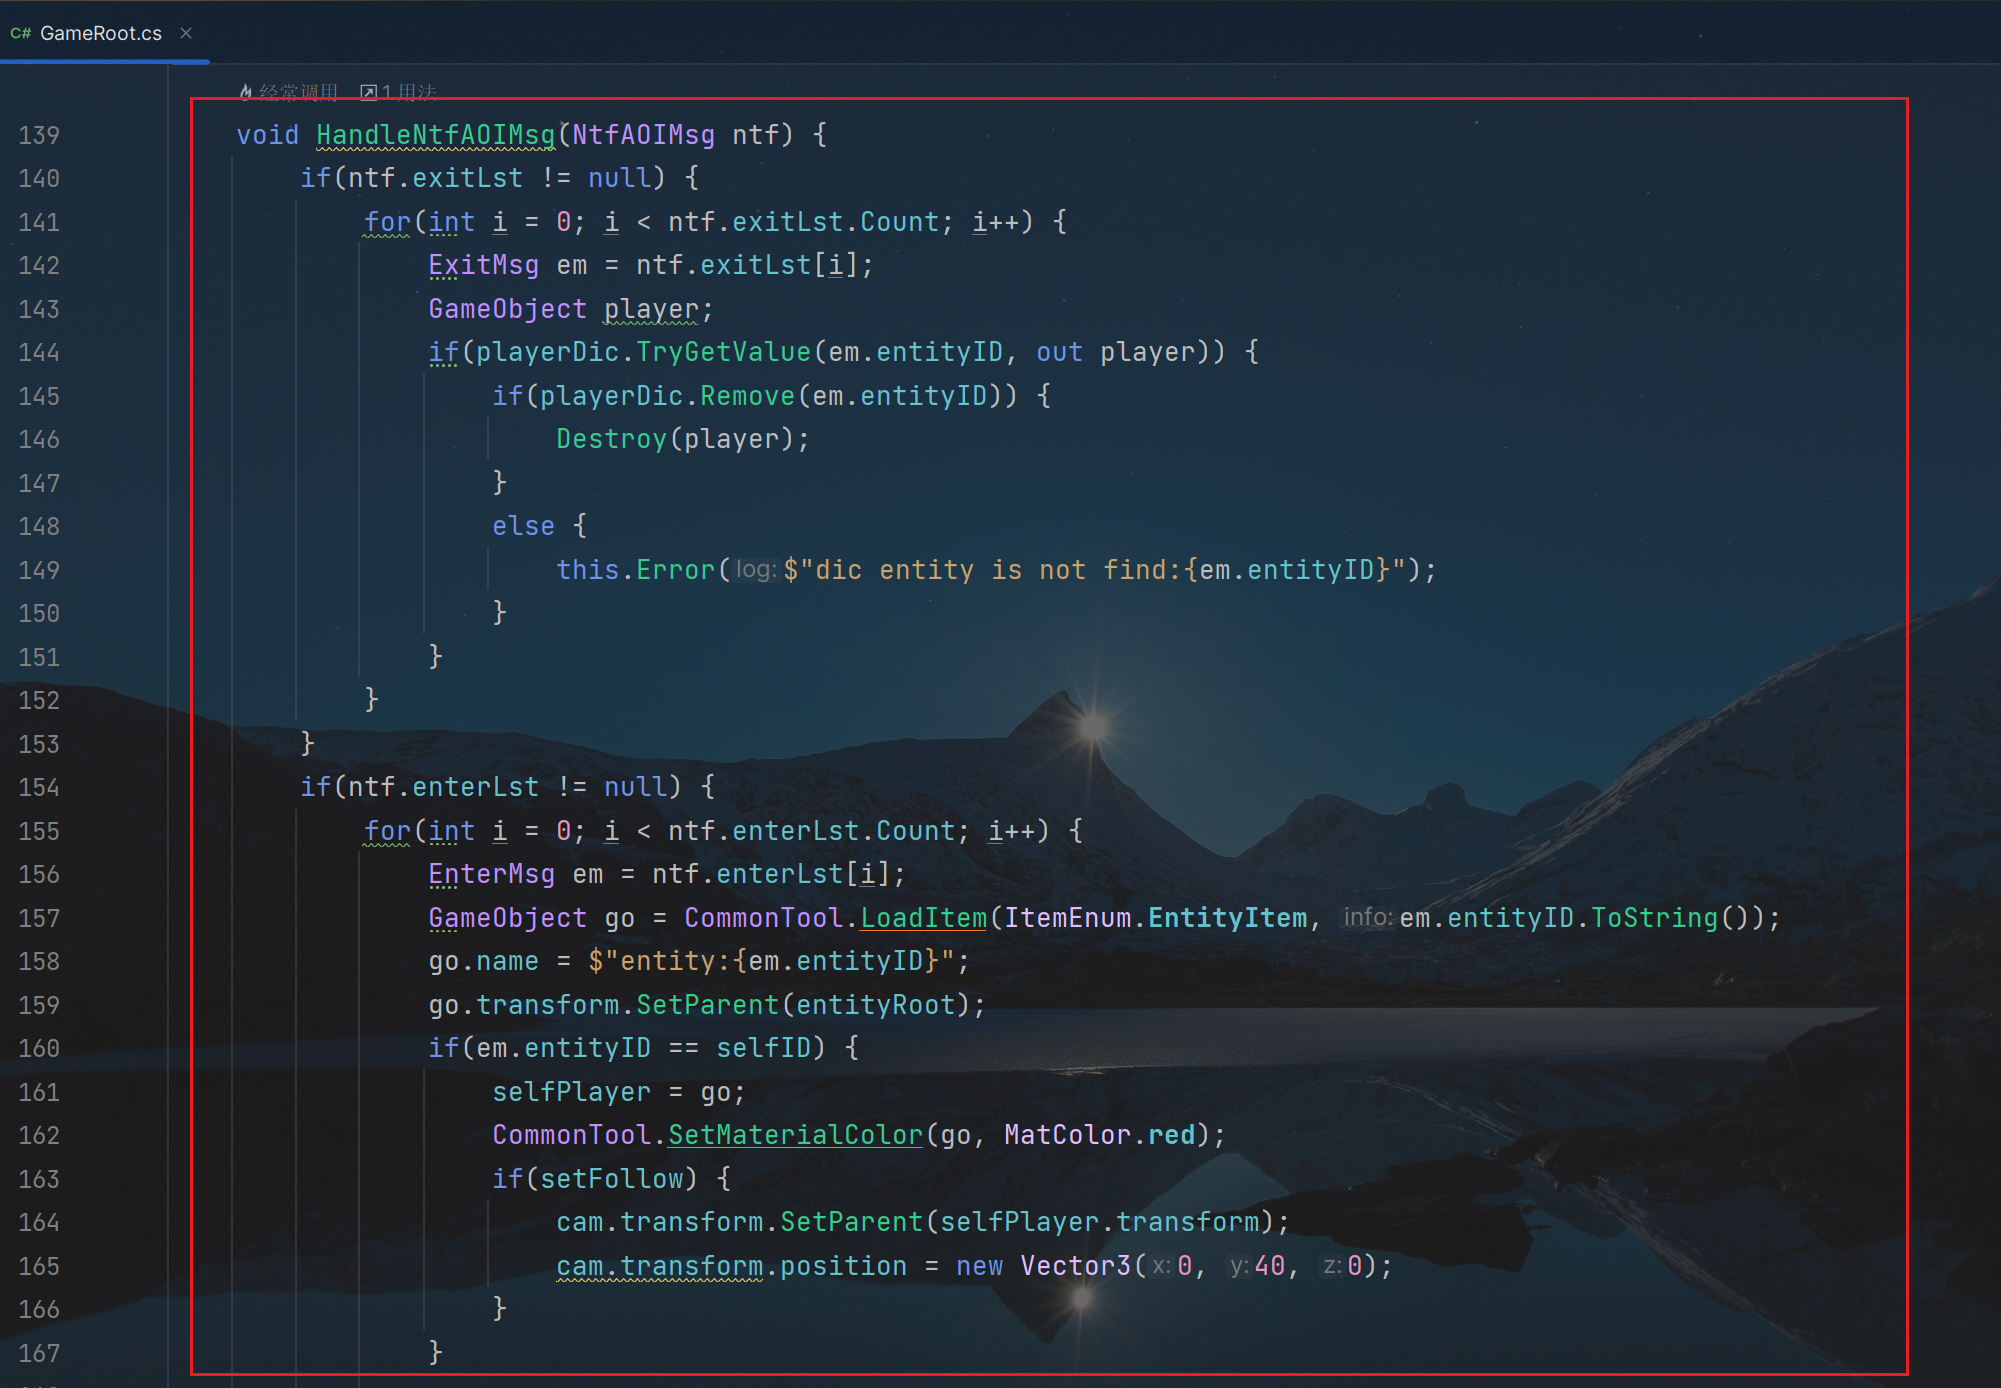2001x1388 pixels.
Task: Click the Destroy call on line 146
Action: (611, 439)
